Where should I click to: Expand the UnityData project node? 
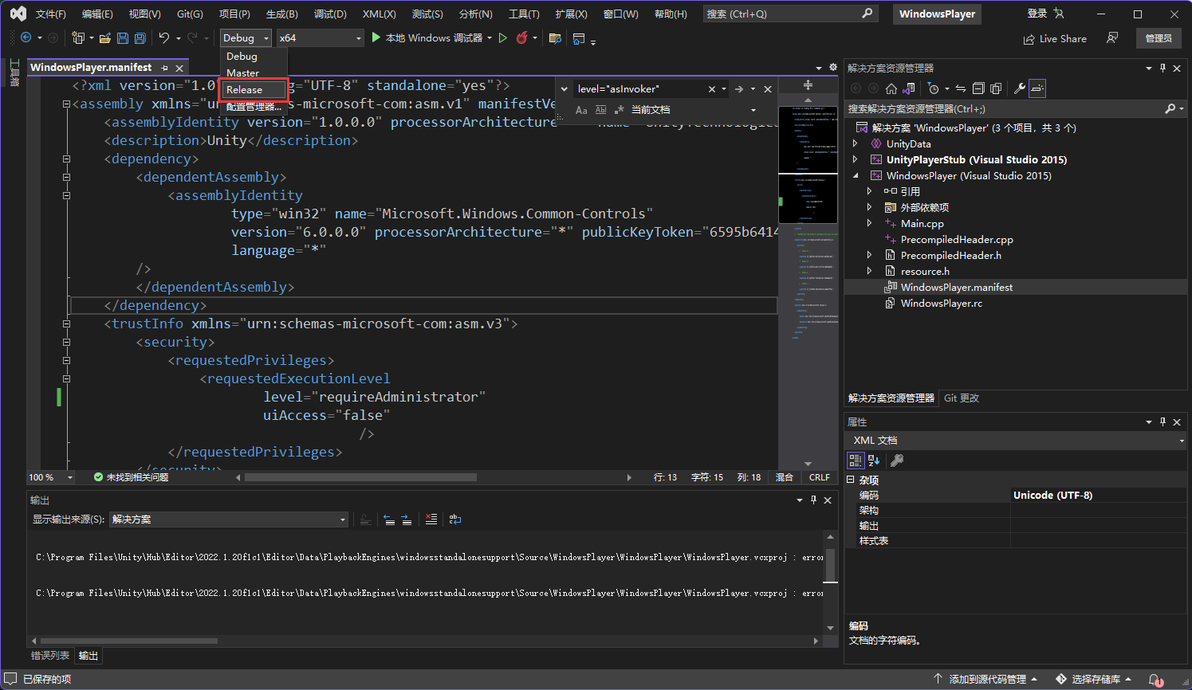(855, 144)
